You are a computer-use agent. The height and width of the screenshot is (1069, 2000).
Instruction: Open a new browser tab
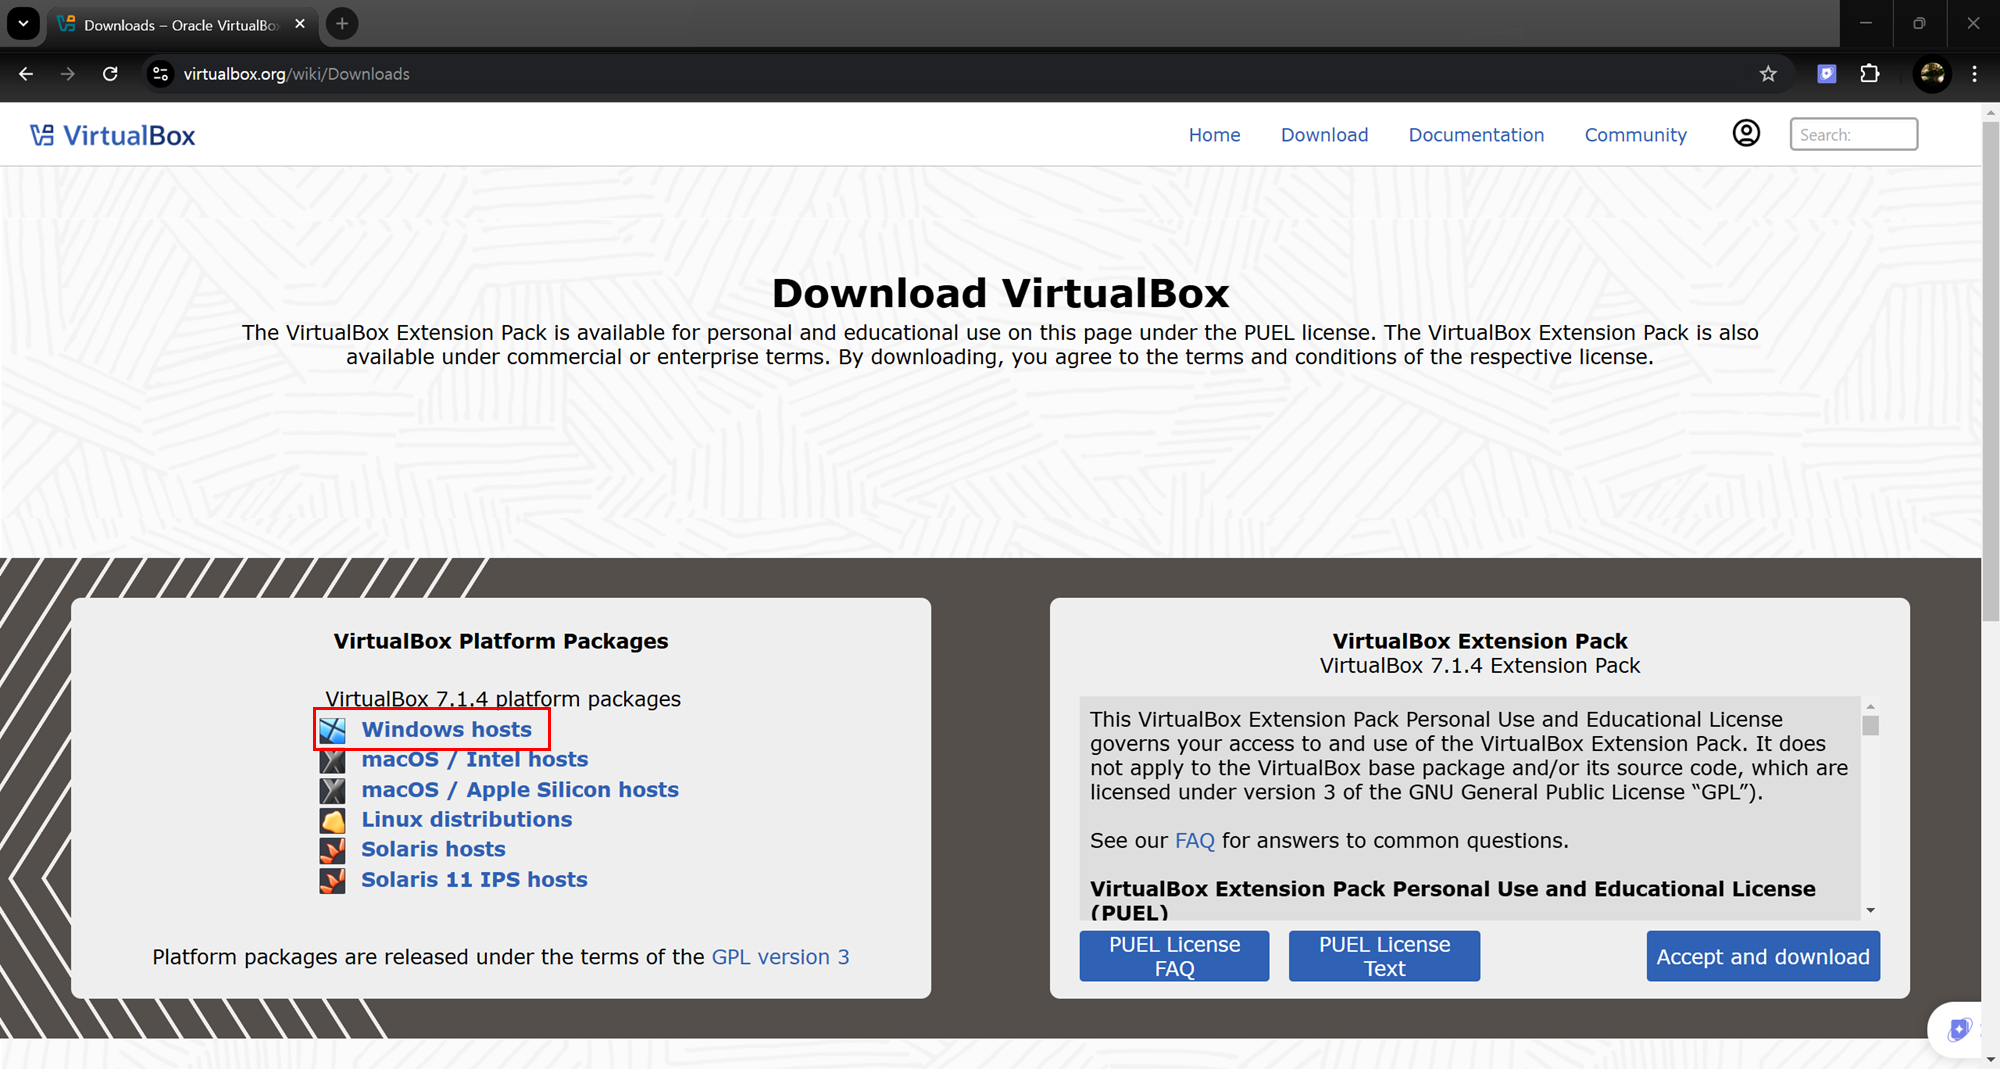pyautogui.click(x=342, y=24)
